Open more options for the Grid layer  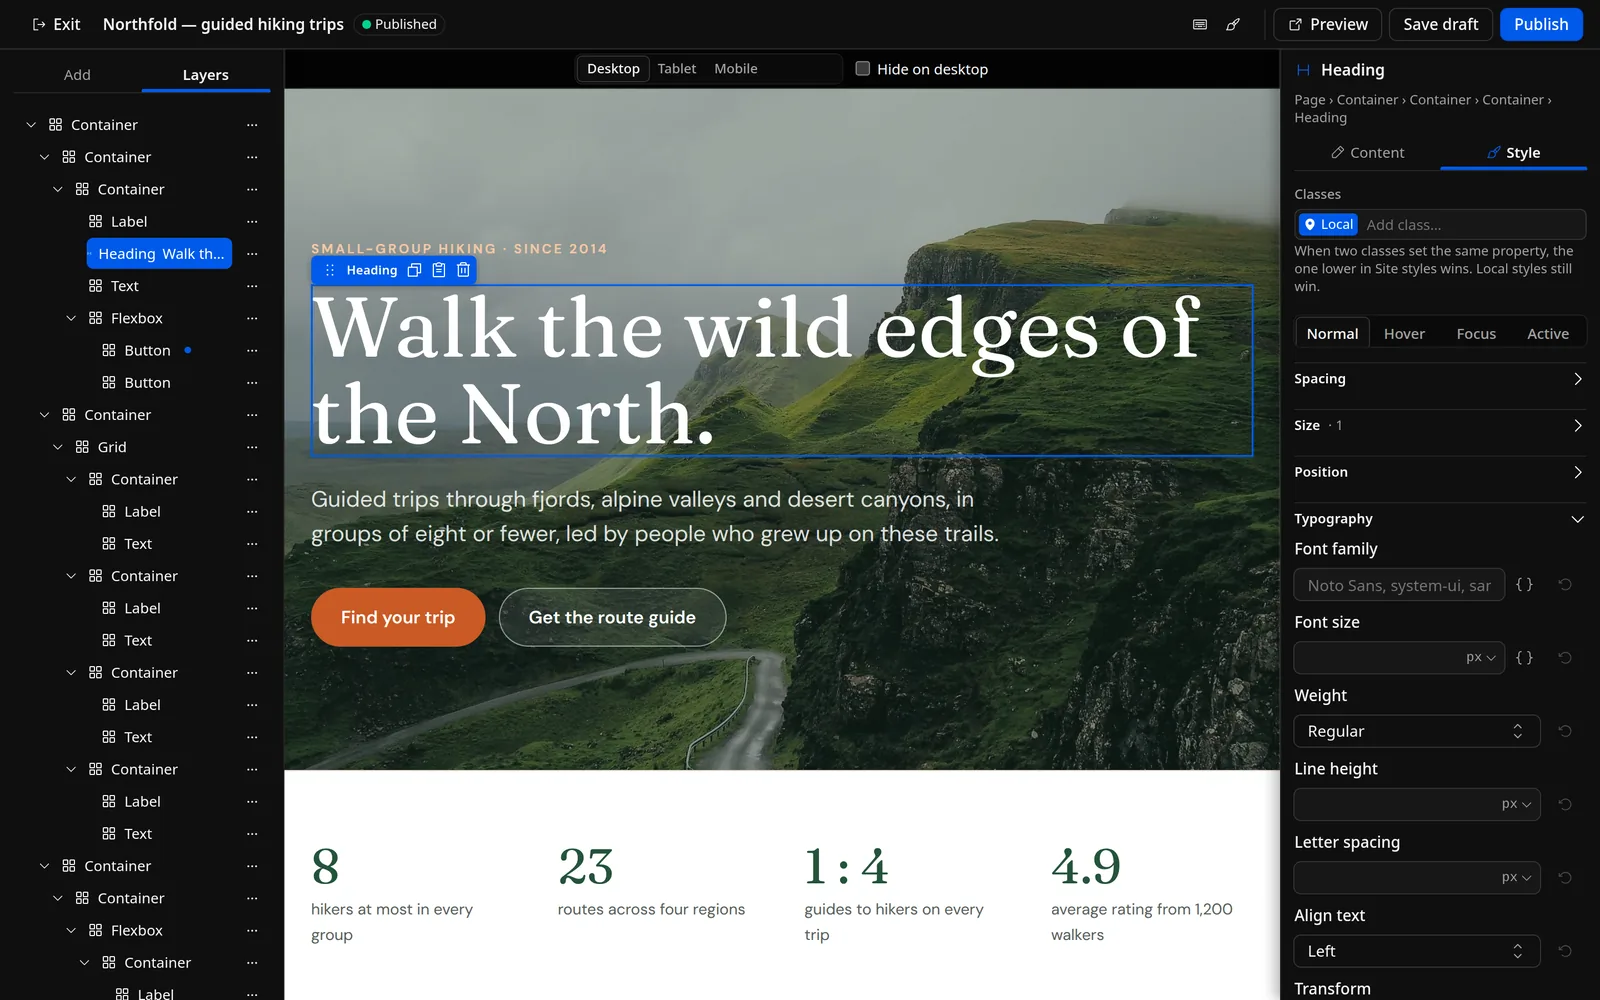click(x=252, y=447)
